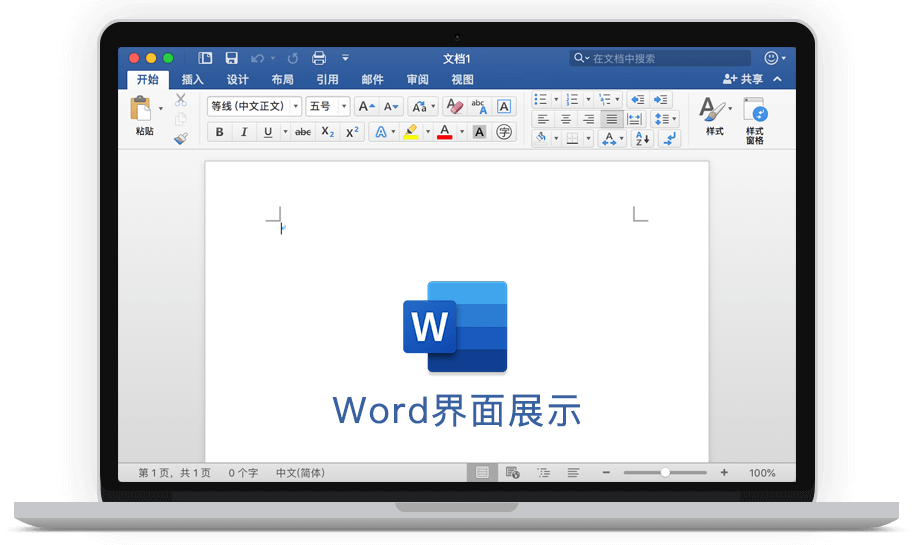This screenshot has height=545, width=912.
Task: Decrease indent icon
Action: click(x=637, y=99)
